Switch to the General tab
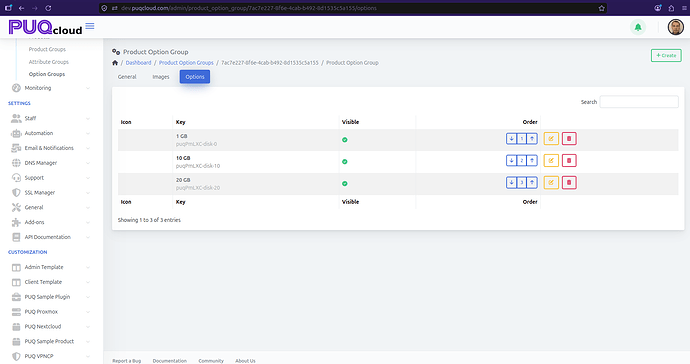The height and width of the screenshot is (364, 690). tap(127, 77)
